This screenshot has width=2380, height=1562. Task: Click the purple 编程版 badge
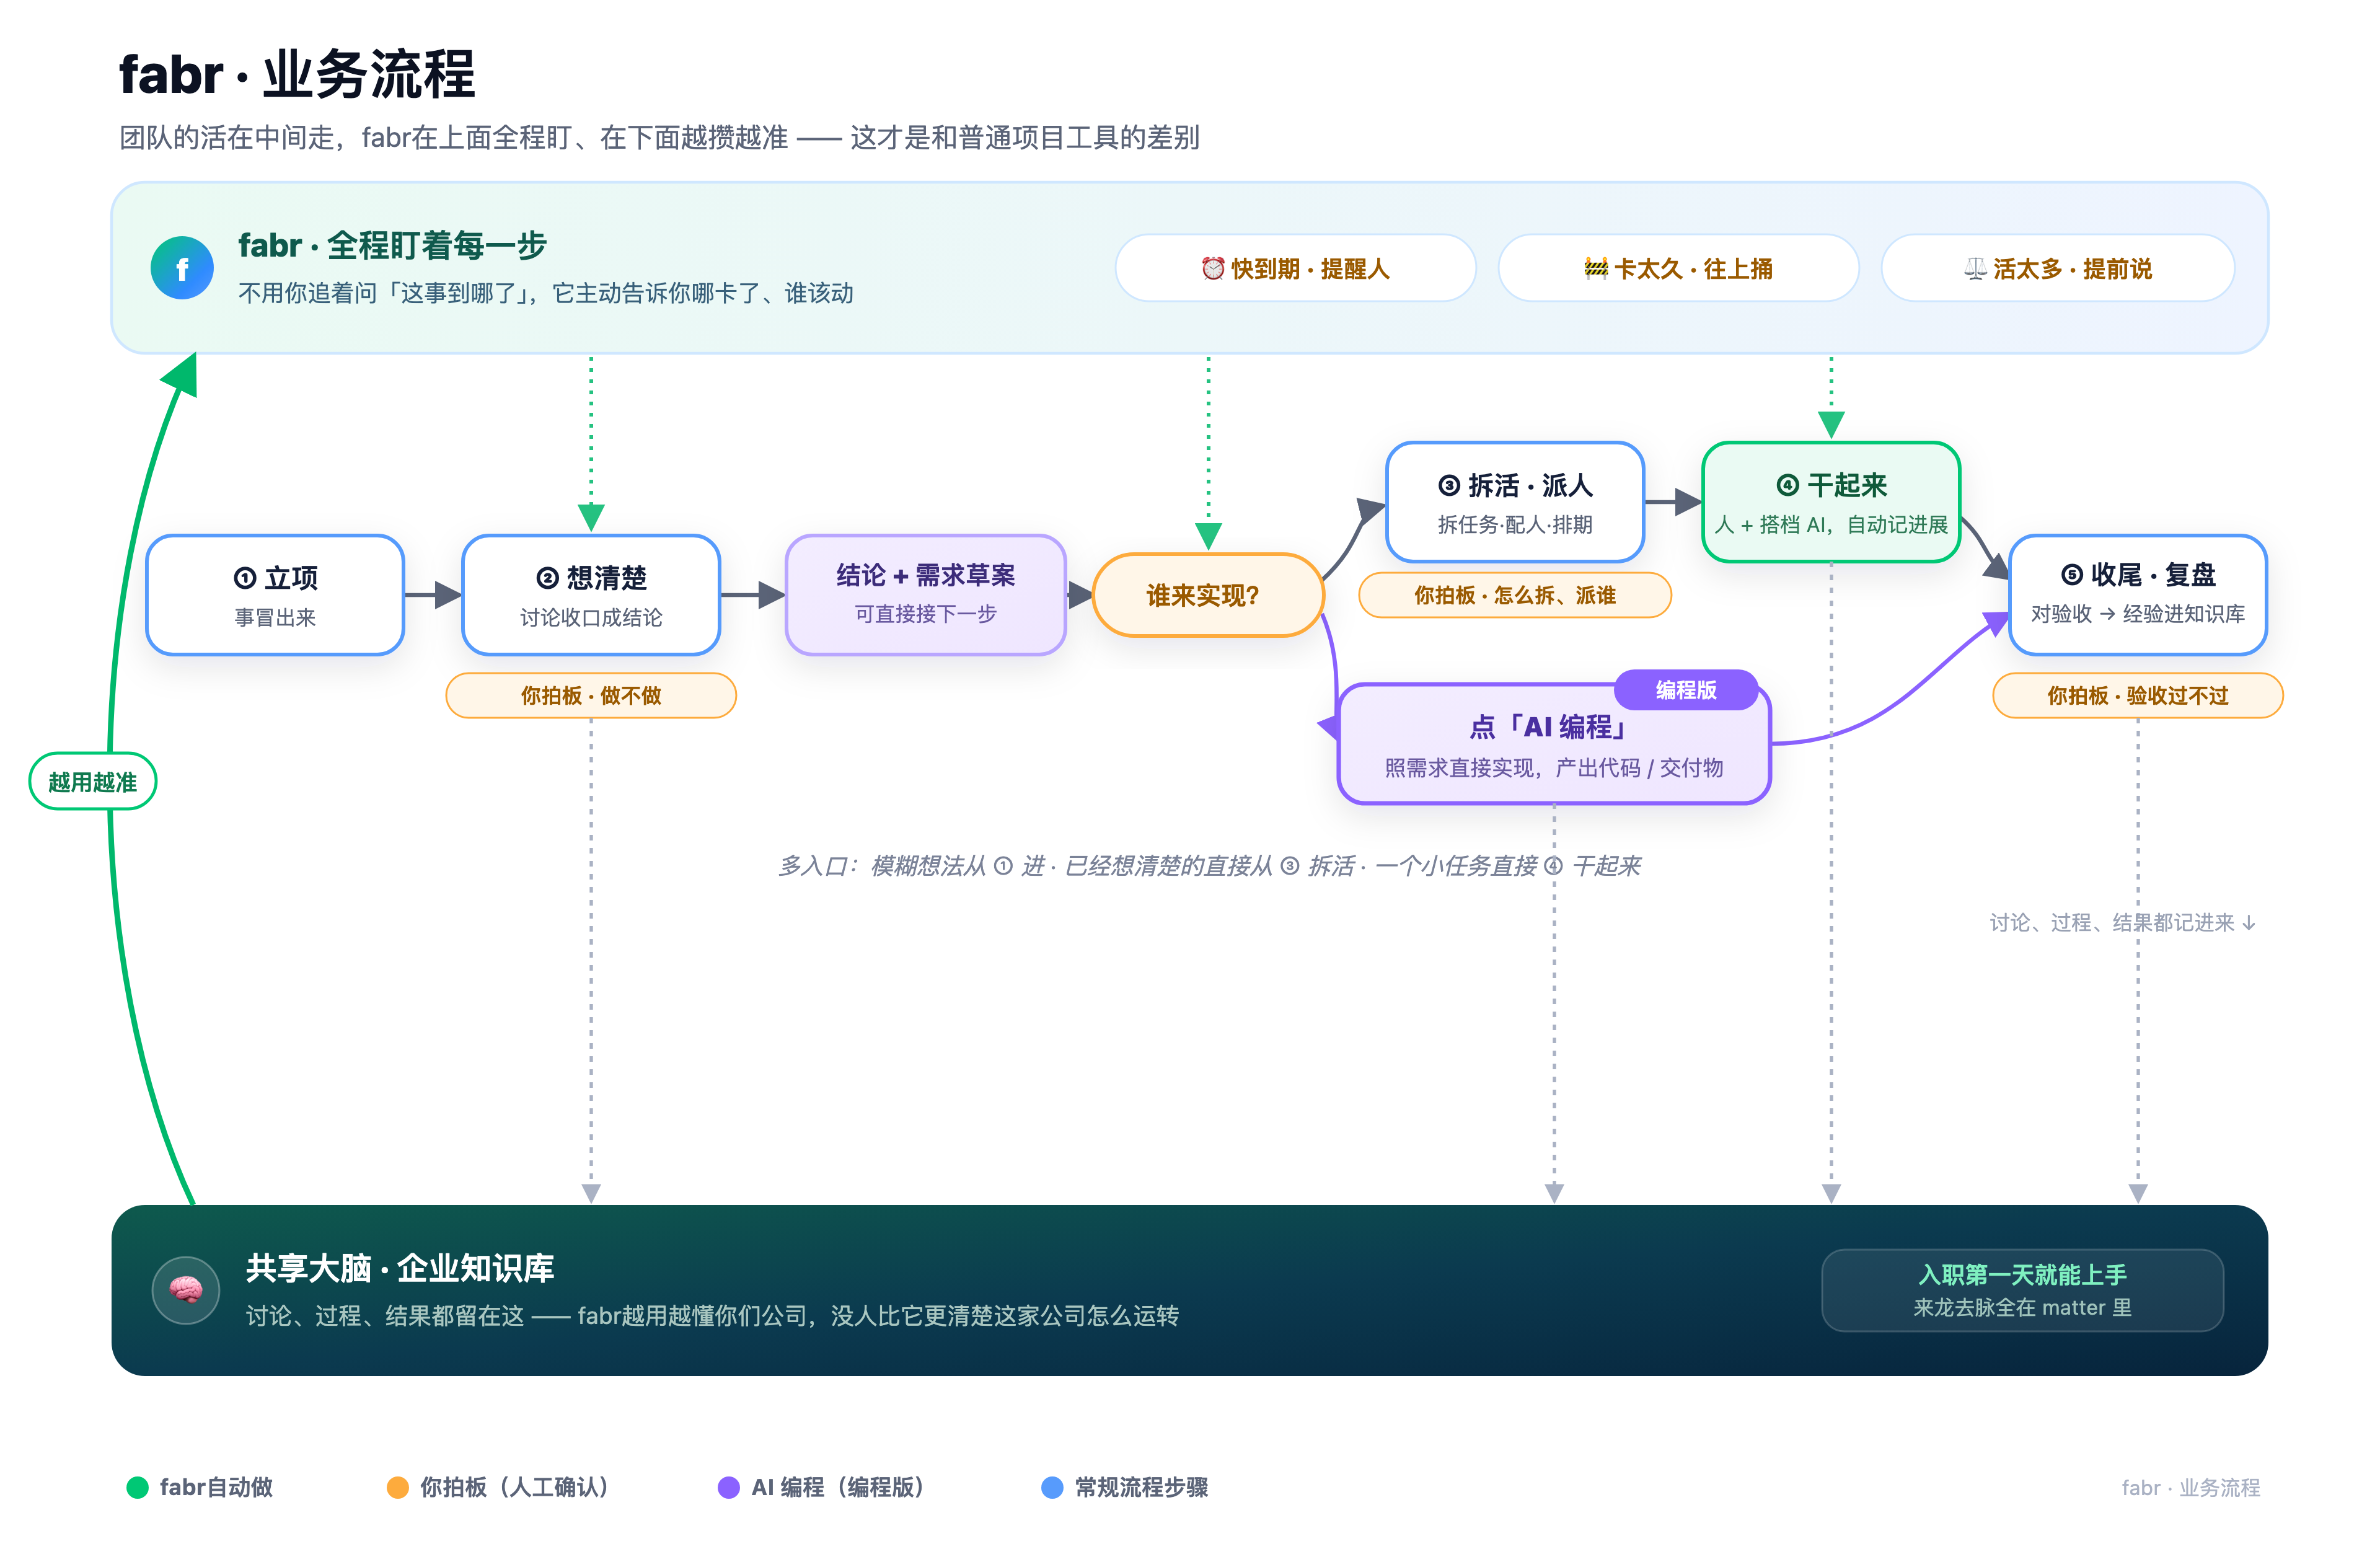(1686, 690)
